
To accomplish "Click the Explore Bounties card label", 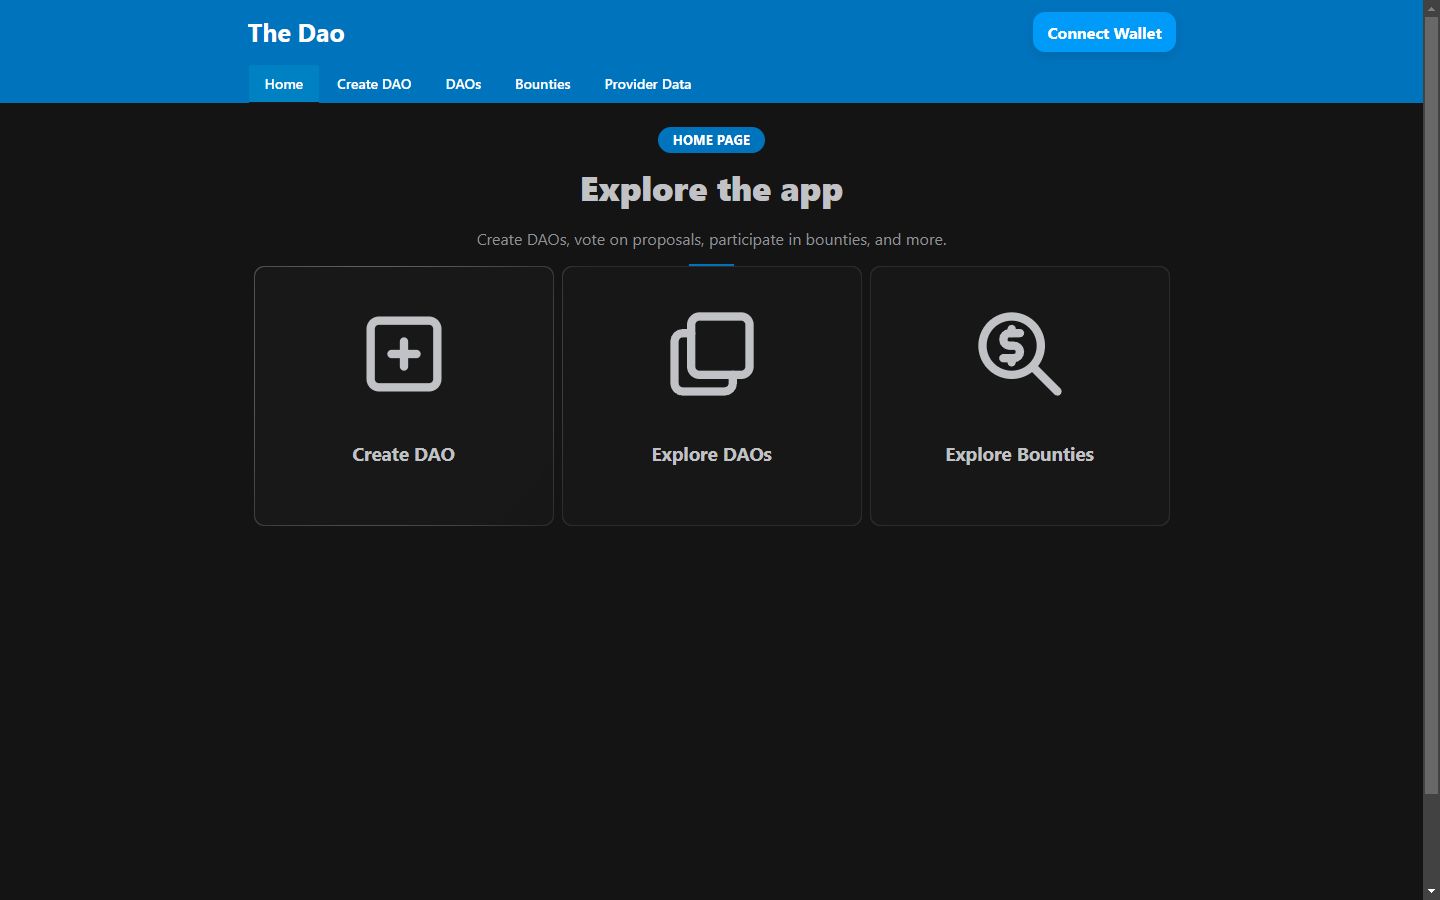I will coord(1020,454).
